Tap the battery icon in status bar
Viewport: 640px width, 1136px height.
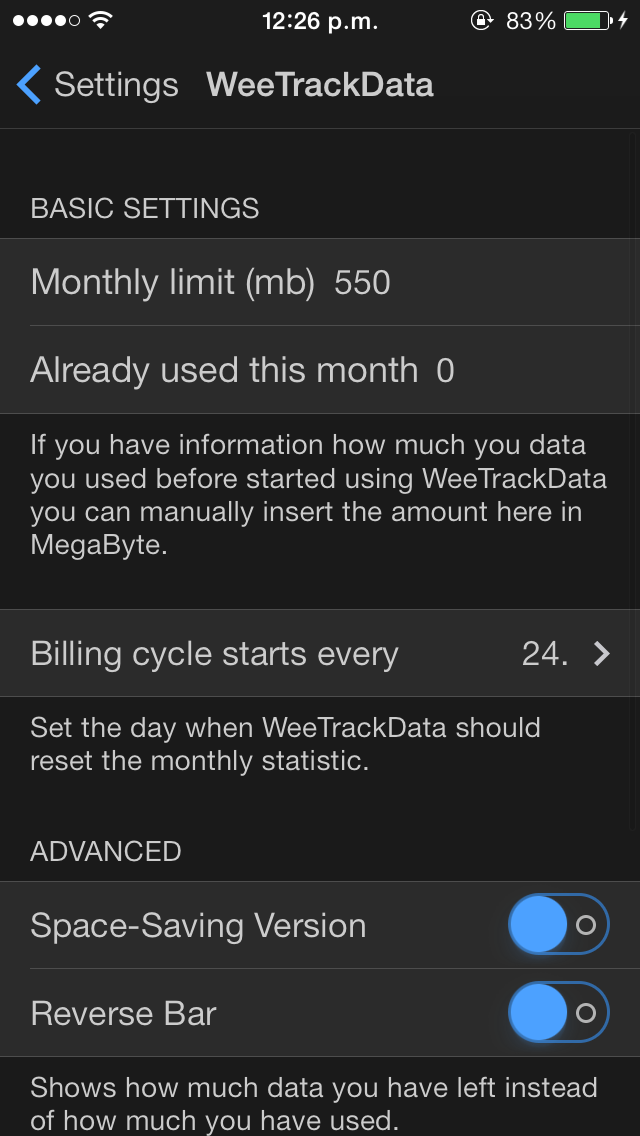click(x=587, y=20)
